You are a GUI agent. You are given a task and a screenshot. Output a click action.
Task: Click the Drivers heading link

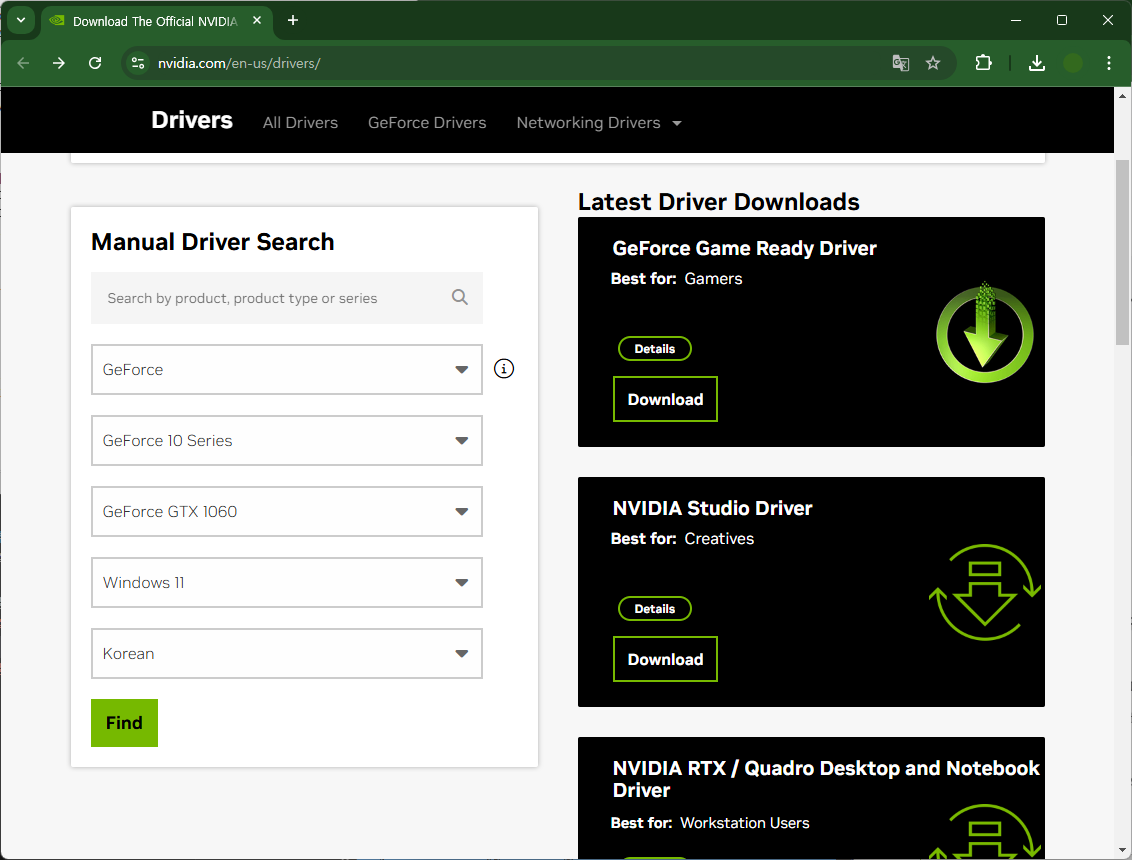[192, 120]
